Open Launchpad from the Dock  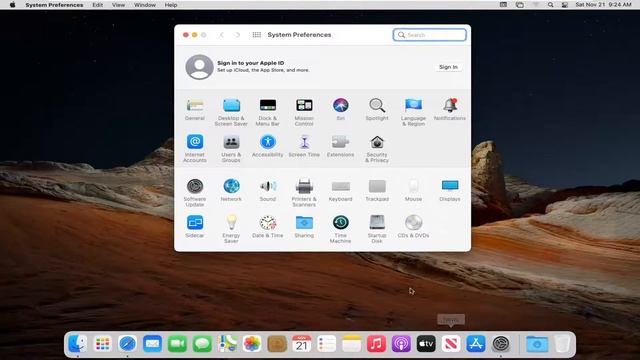pyautogui.click(x=102, y=344)
